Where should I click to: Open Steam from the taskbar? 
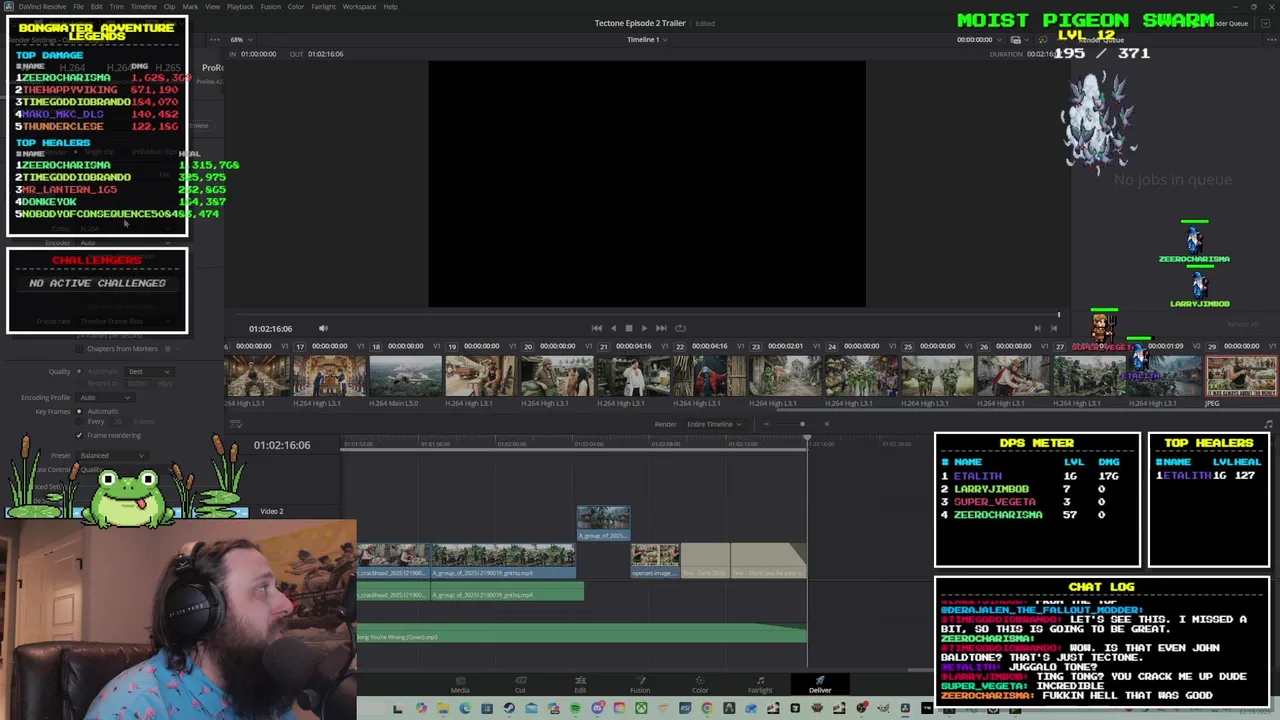[x=509, y=709]
